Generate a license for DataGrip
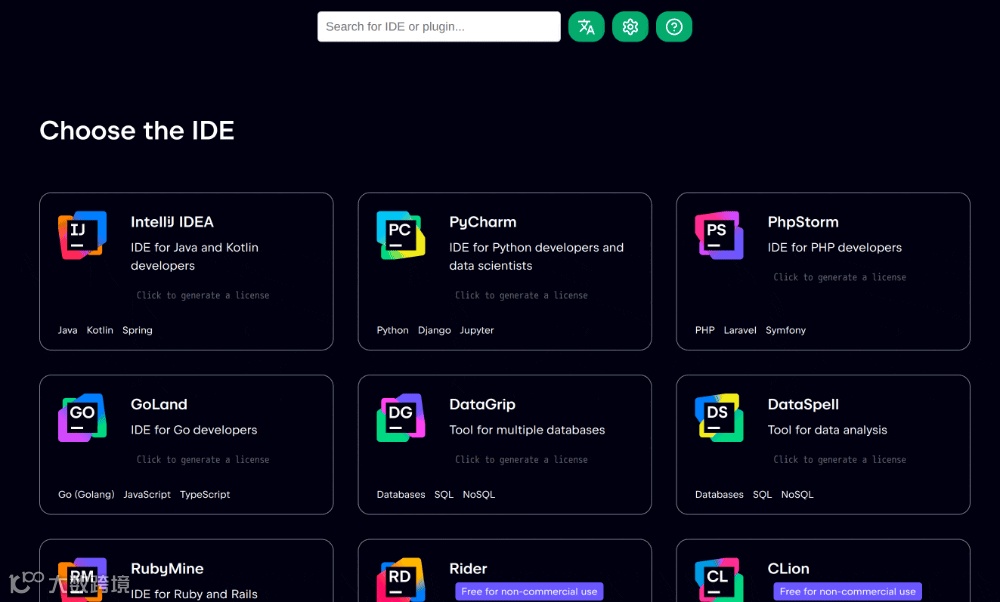The height and width of the screenshot is (602, 1000). click(x=521, y=460)
